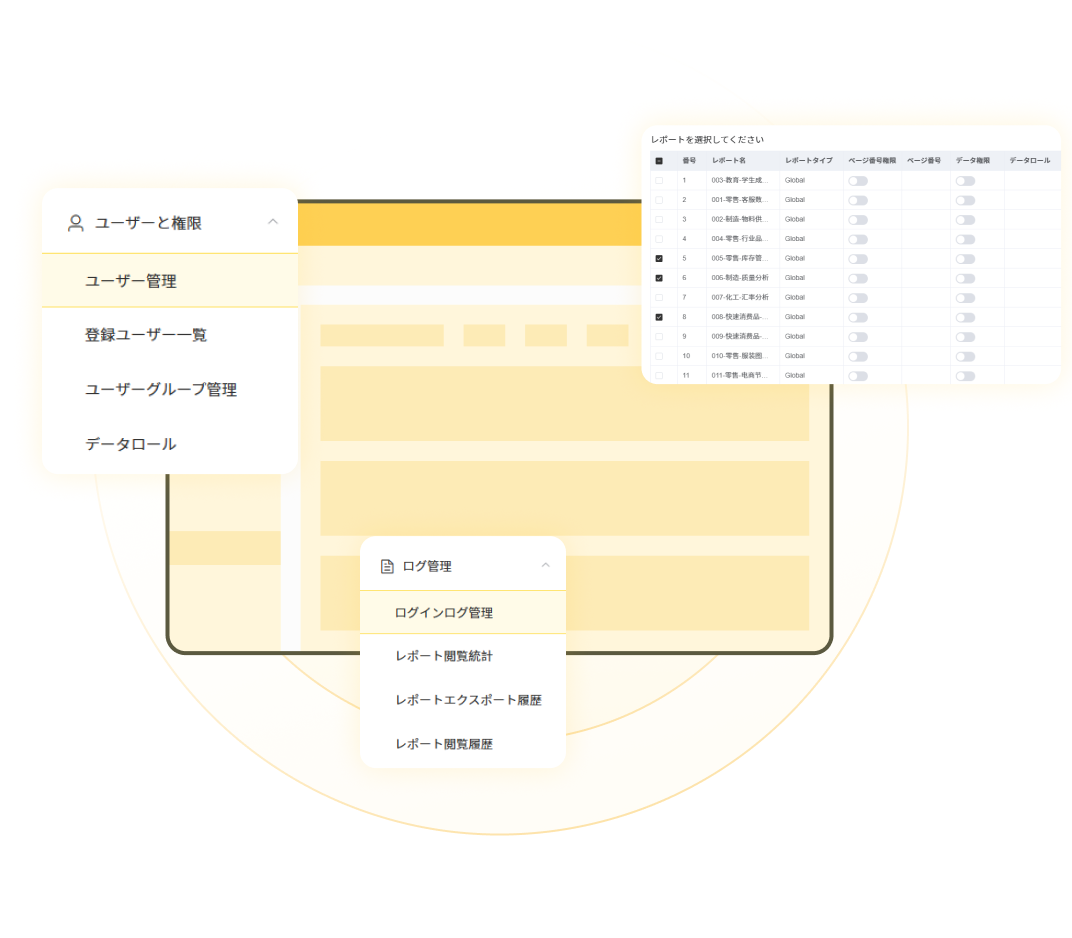Viewport: 1072px width, 938px height.
Task: Collapse the ユーザーと権限 panel via its chevron
Action: (x=273, y=223)
